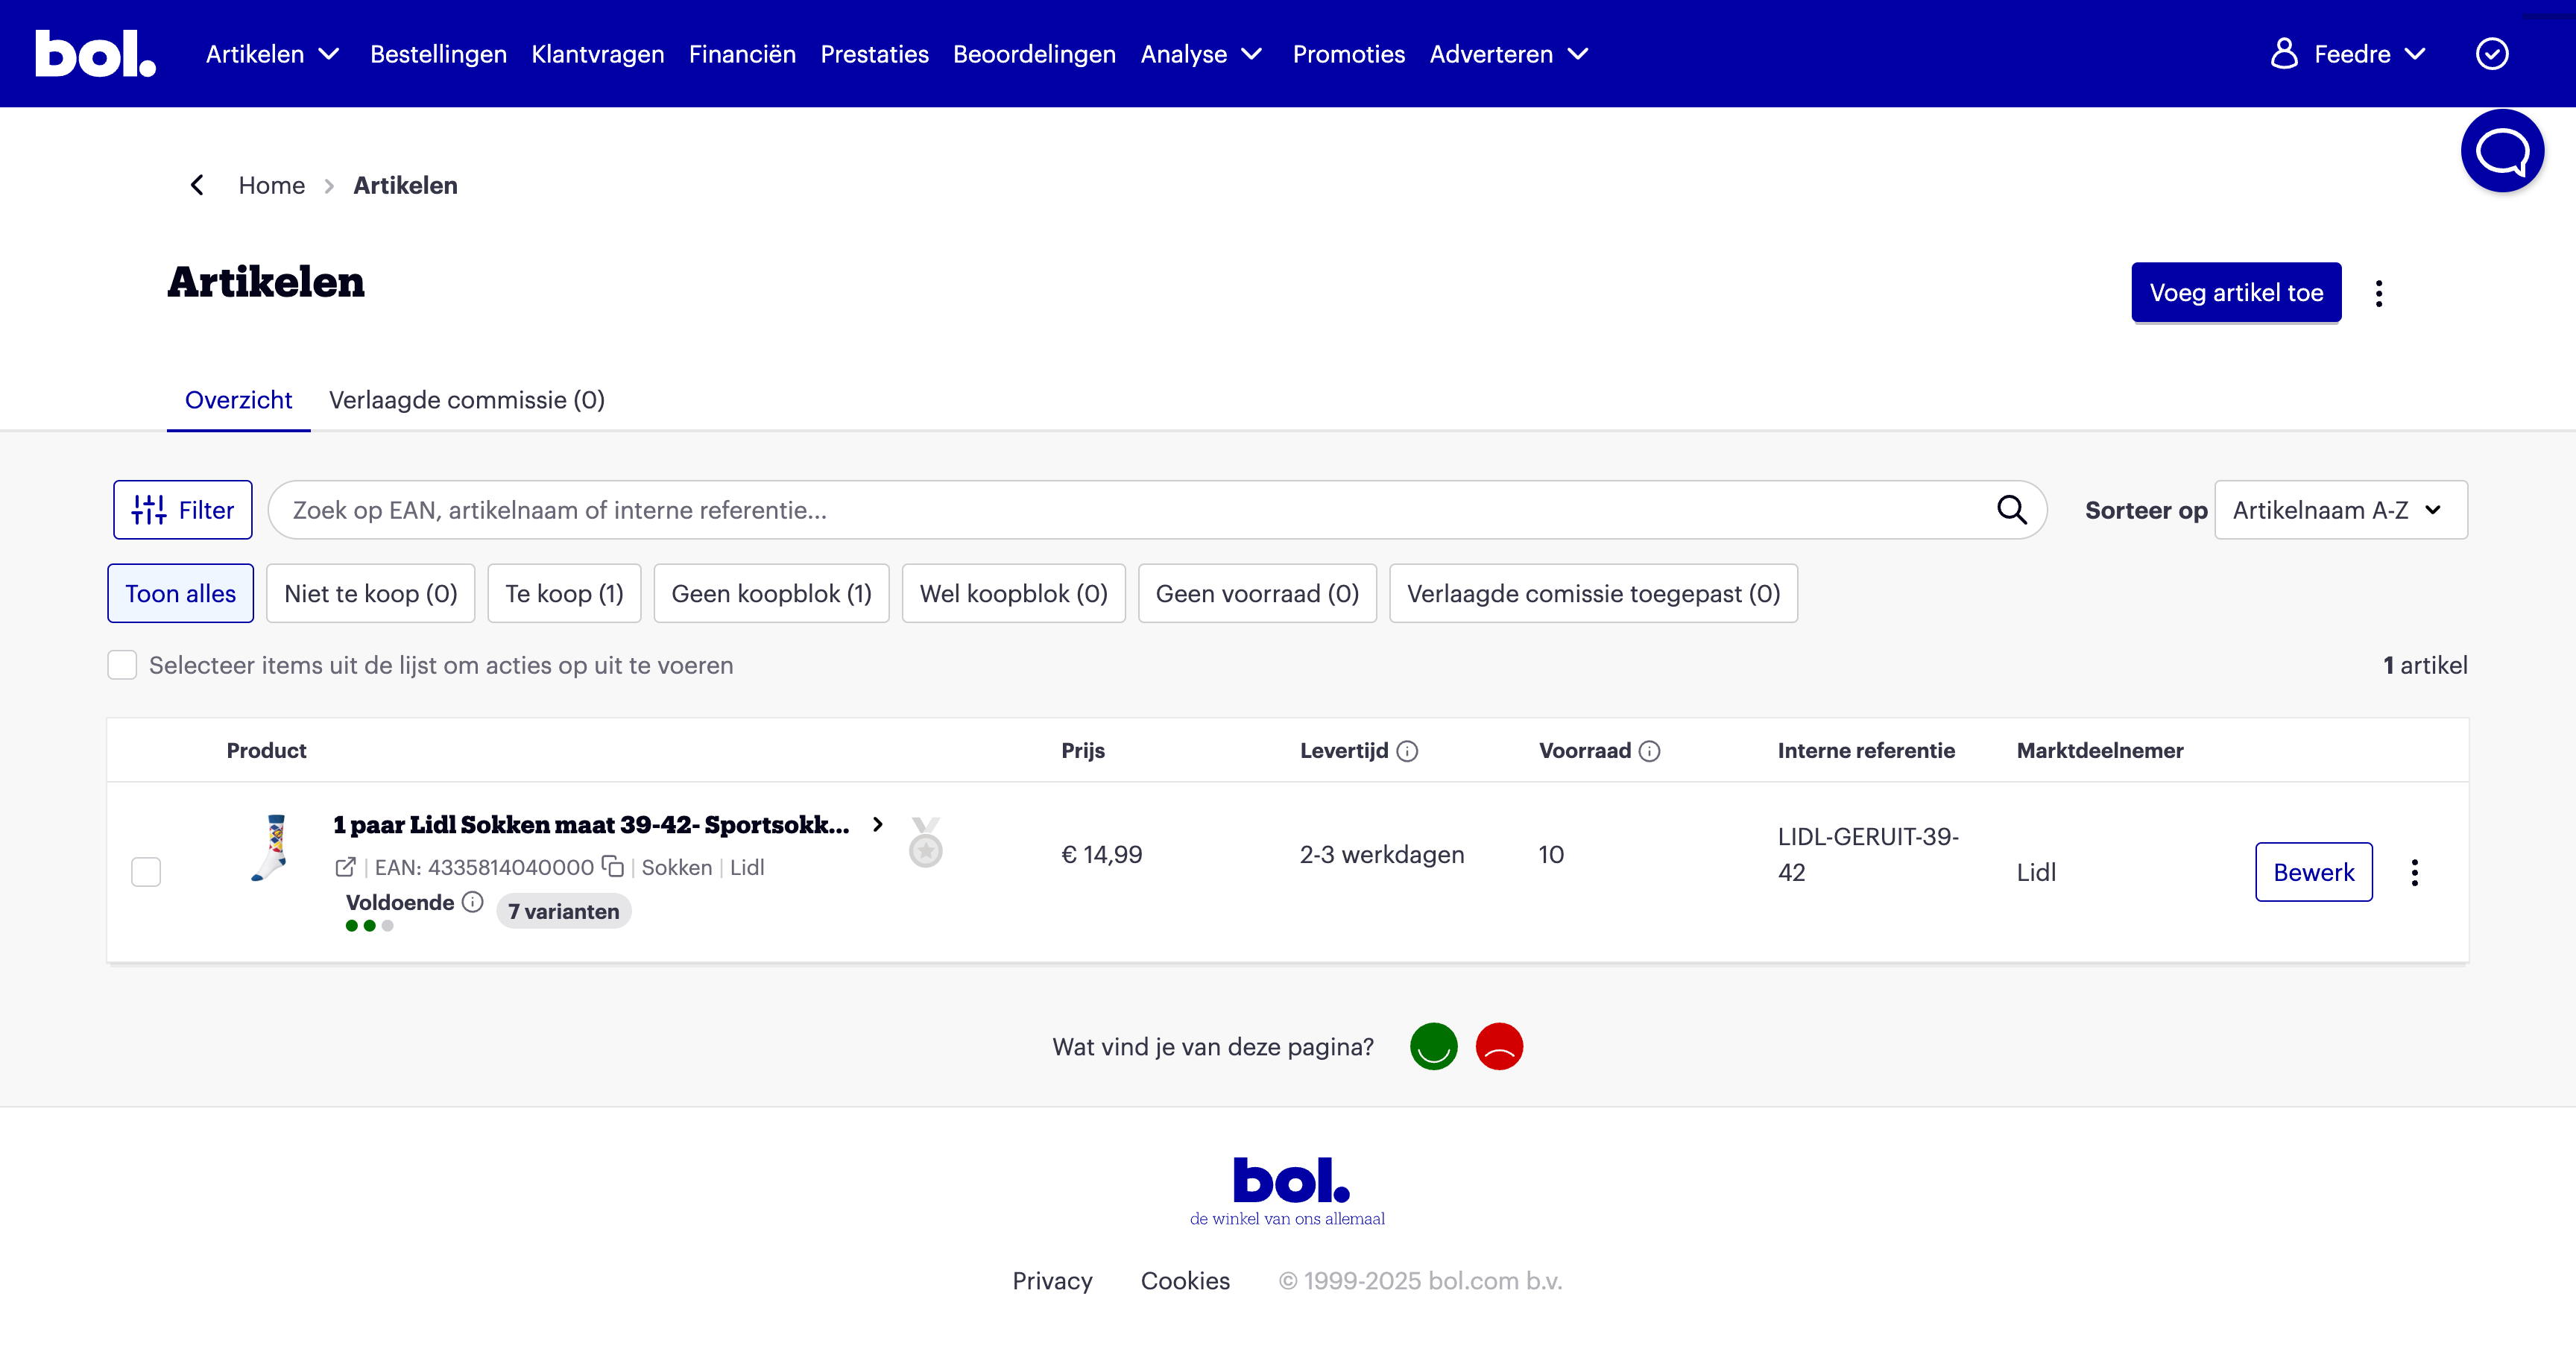Select the Geen koopblok (1) filter

771,593
